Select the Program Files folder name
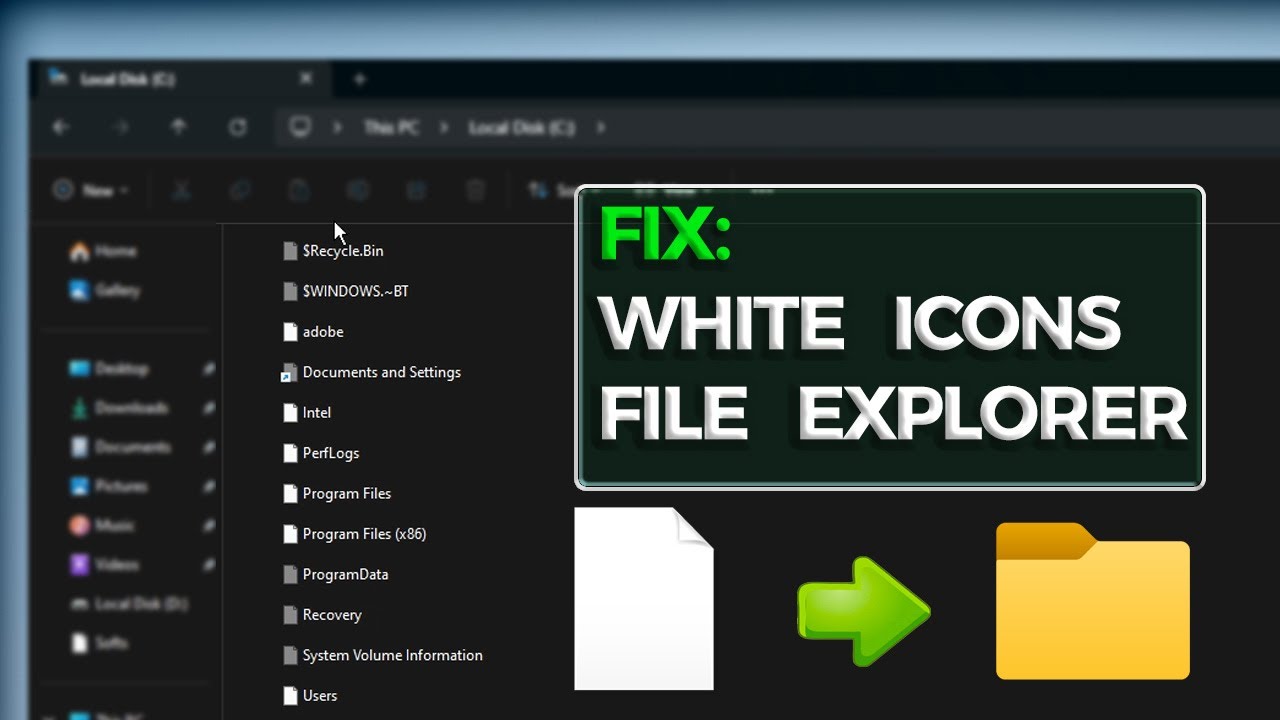The image size is (1280, 720). click(347, 493)
